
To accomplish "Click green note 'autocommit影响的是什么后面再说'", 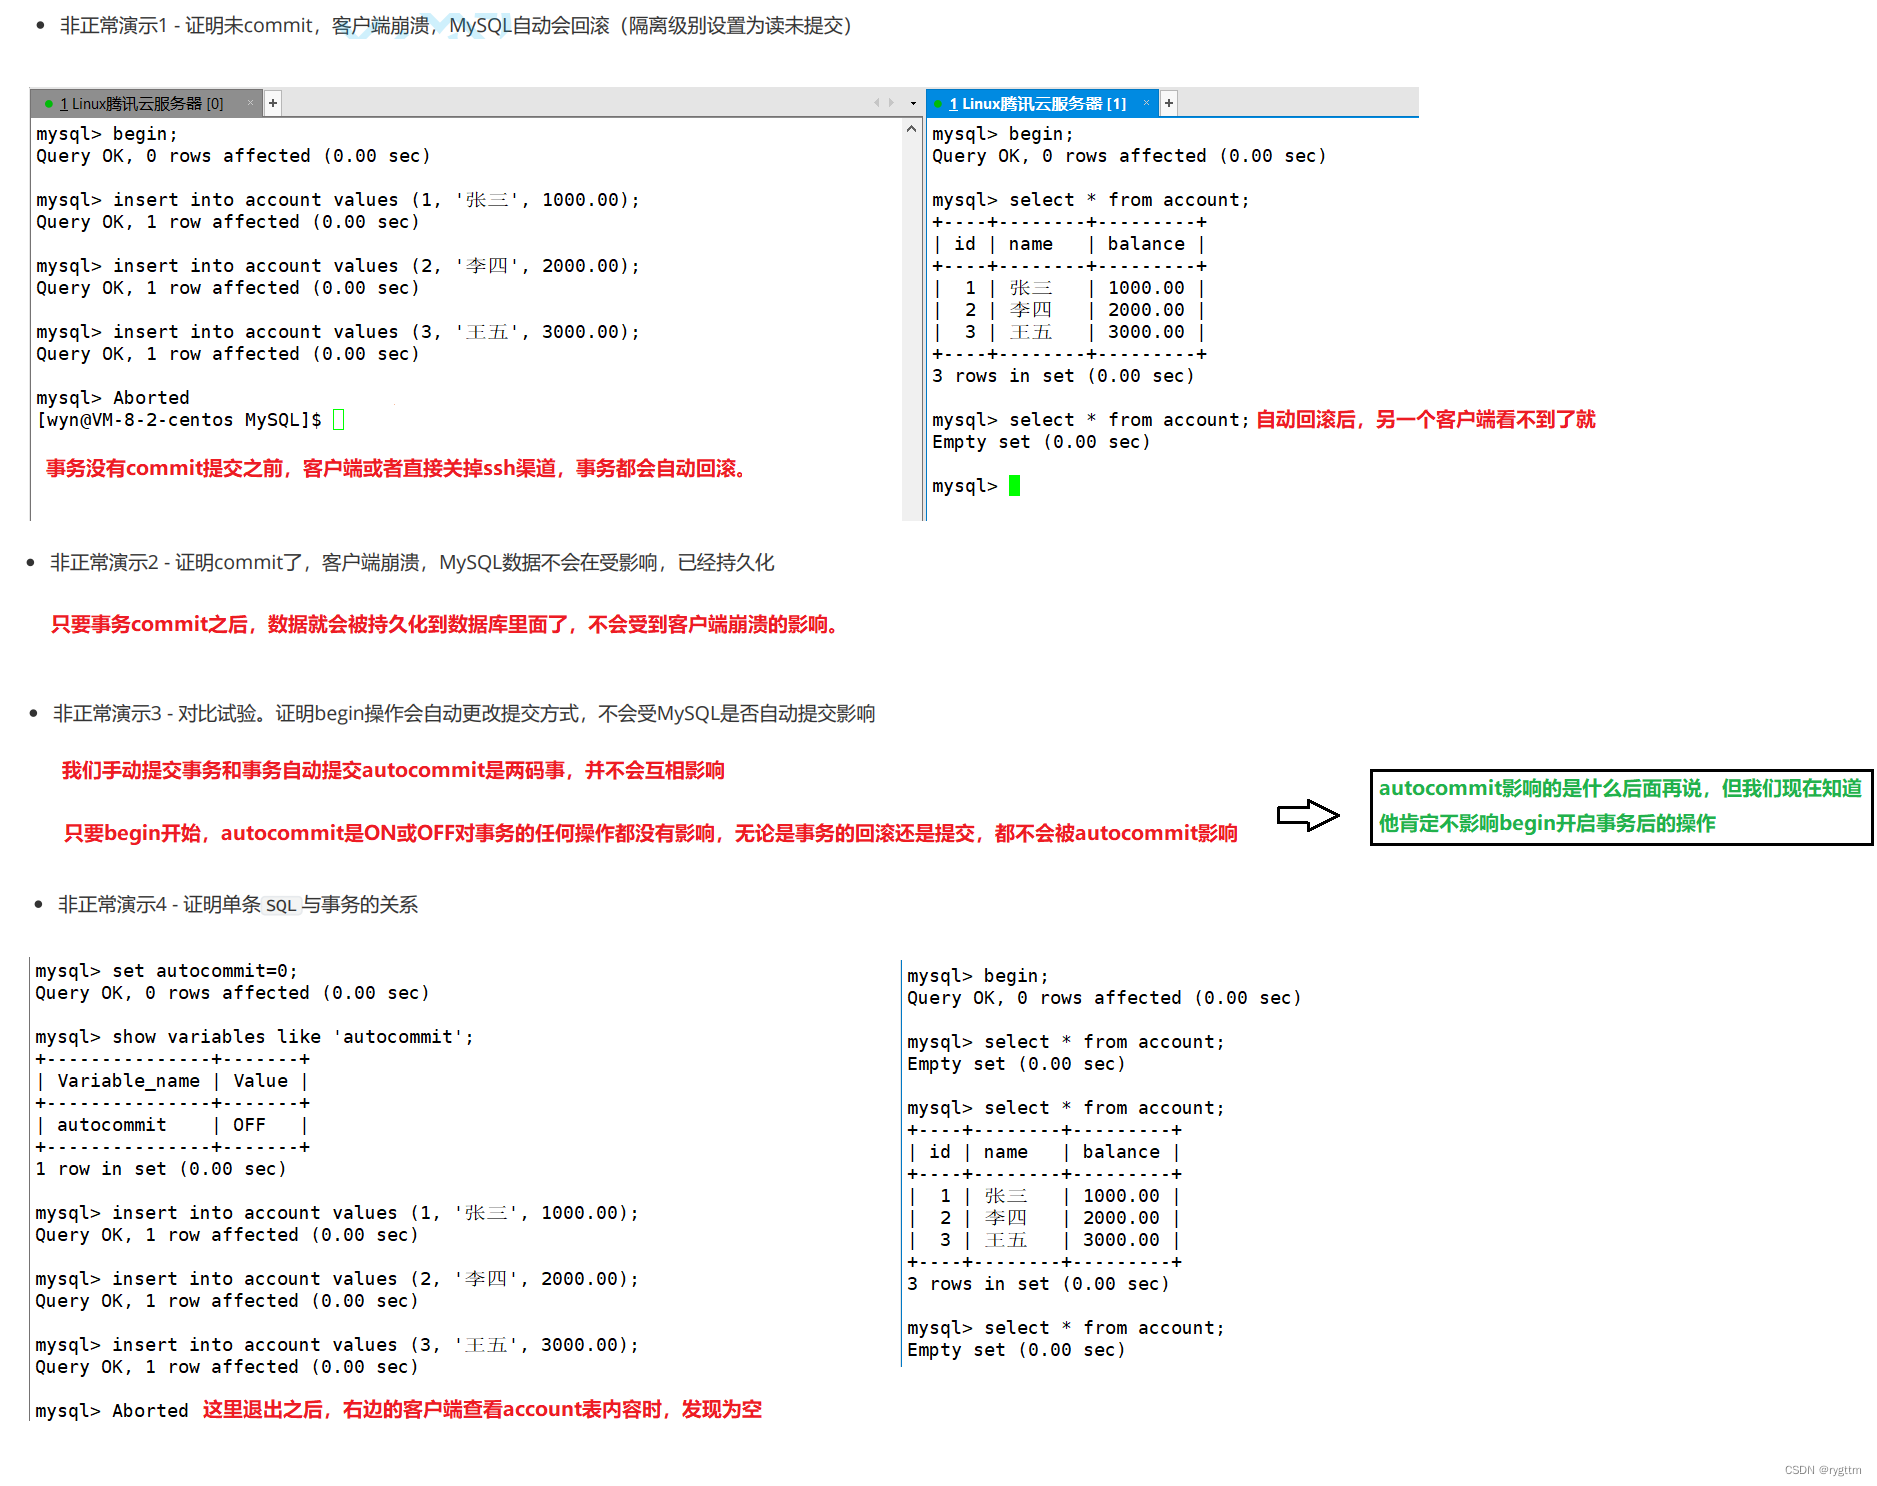I will (1620, 789).
